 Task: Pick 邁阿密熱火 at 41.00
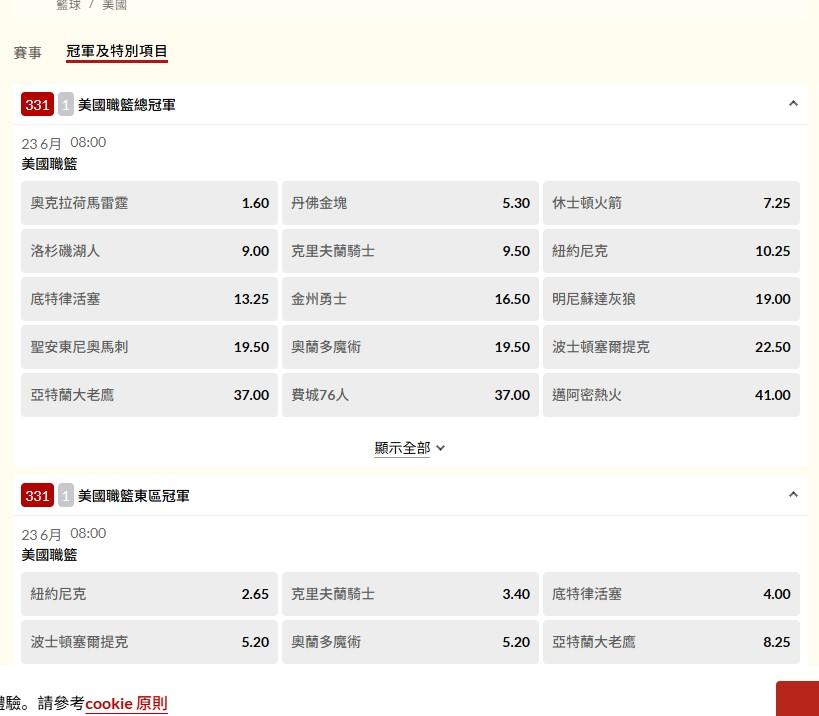pyautogui.click(x=671, y=395)
